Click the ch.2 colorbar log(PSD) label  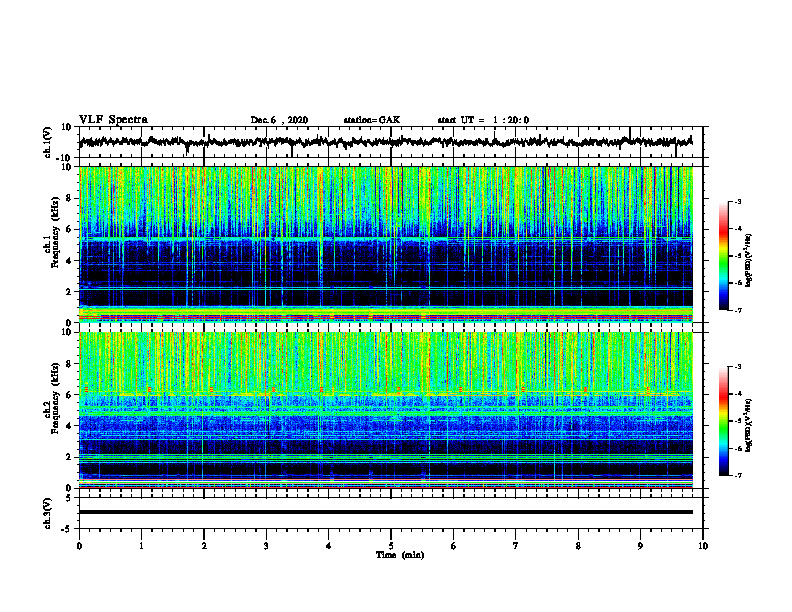coord(749,425)
